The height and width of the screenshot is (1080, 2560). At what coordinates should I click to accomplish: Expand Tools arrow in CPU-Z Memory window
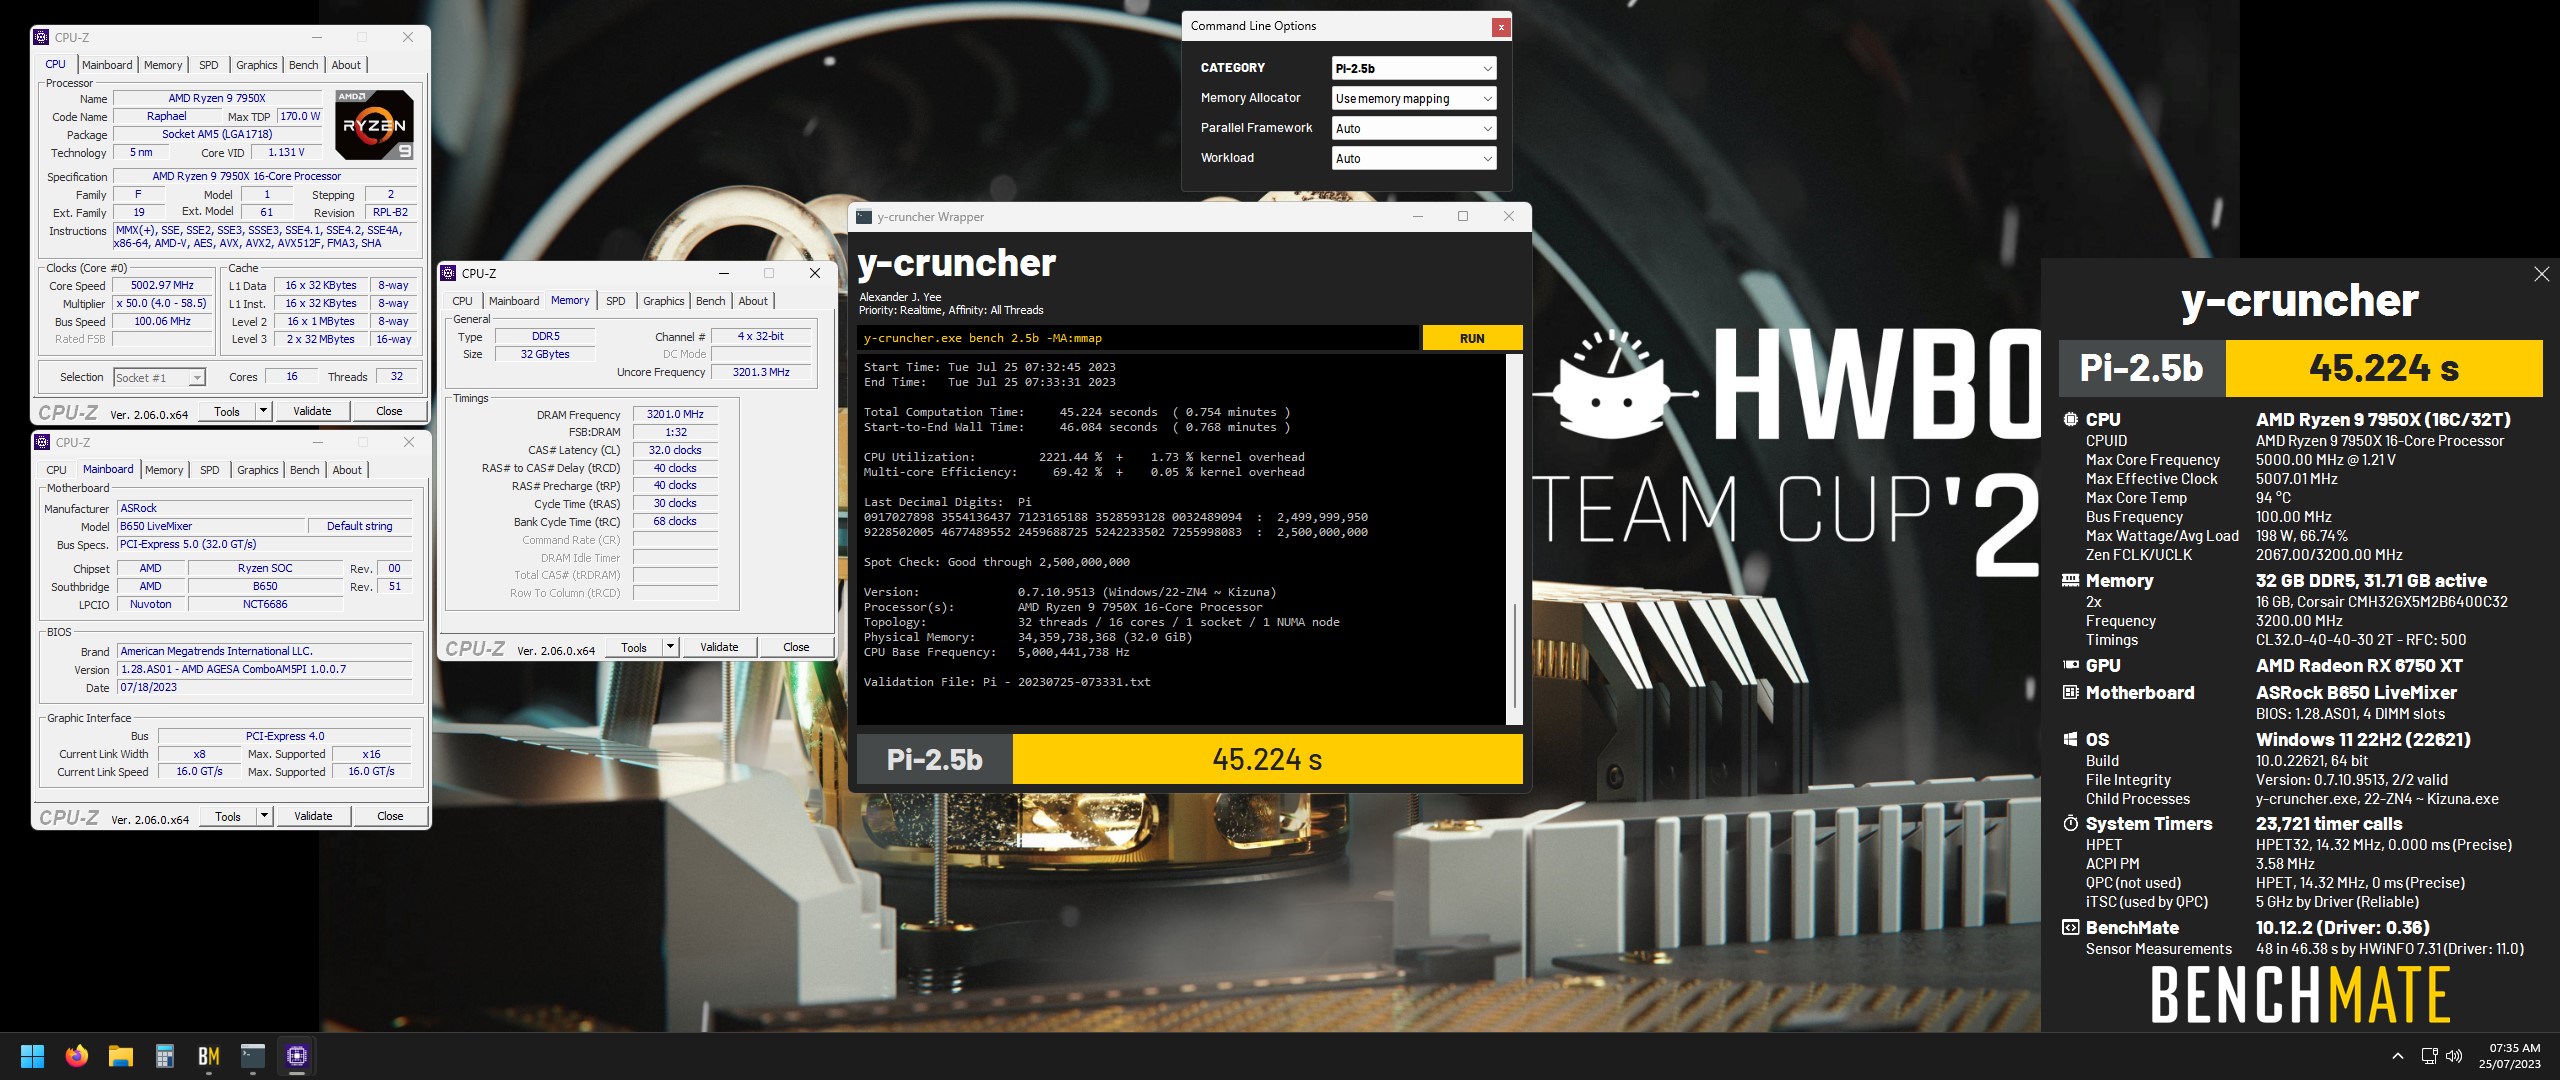(670, 647)
